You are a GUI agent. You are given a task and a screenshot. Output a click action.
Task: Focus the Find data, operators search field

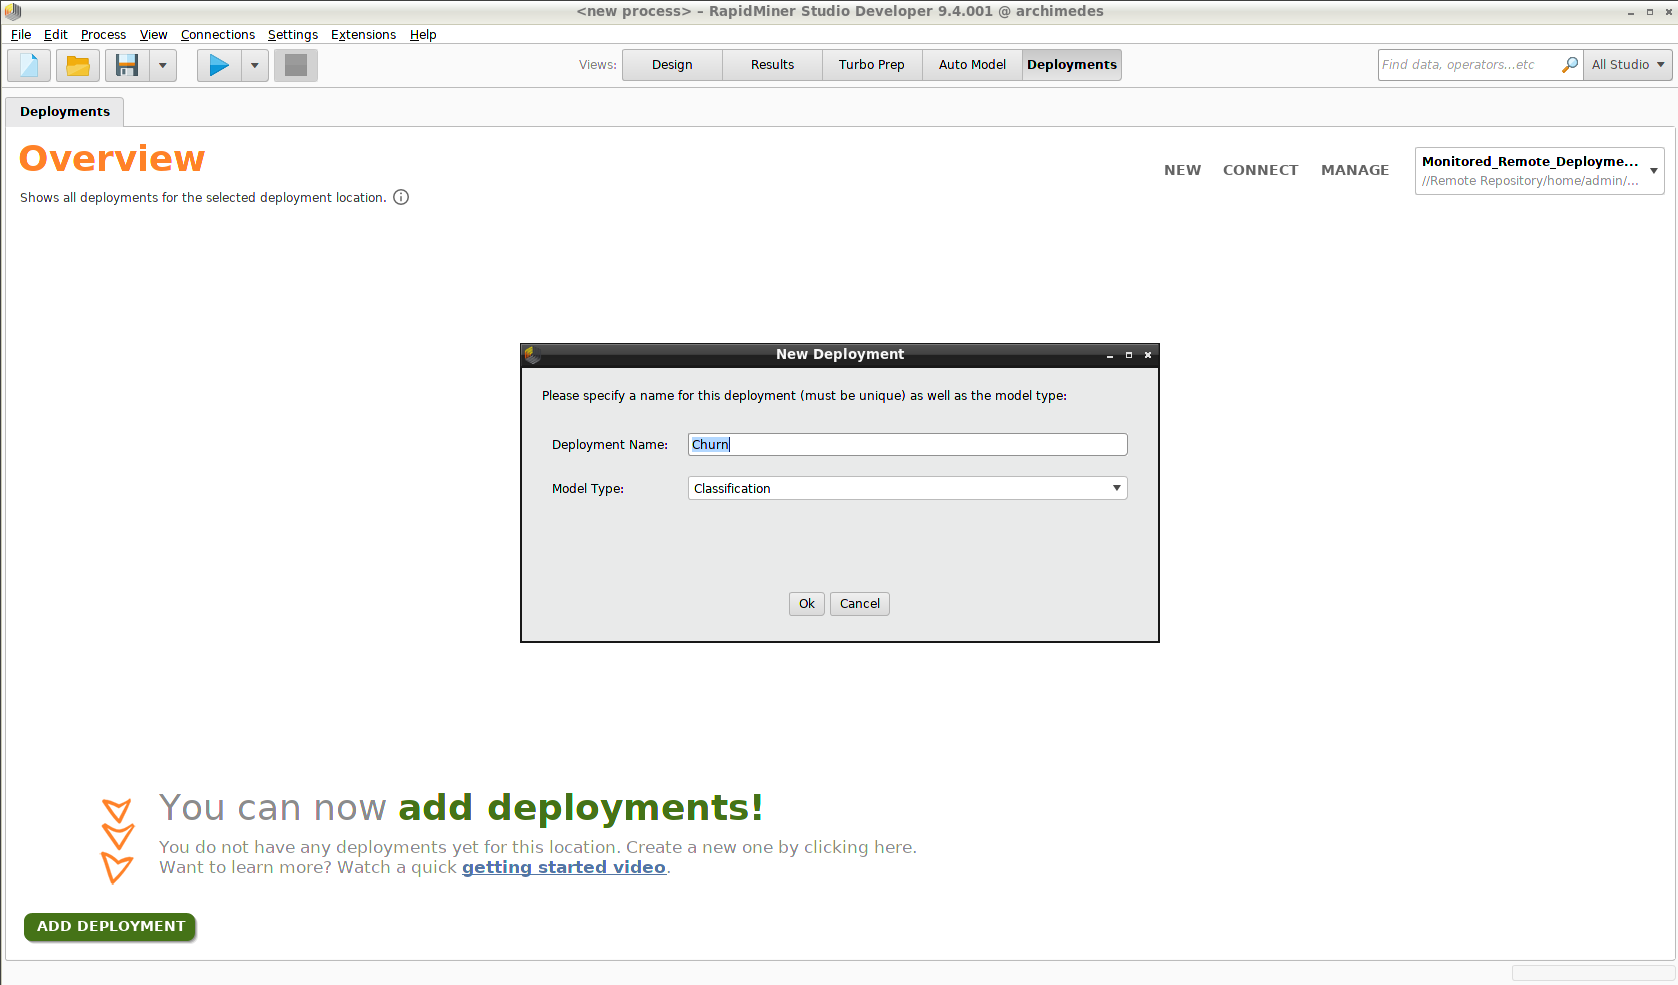point(1468,65)
